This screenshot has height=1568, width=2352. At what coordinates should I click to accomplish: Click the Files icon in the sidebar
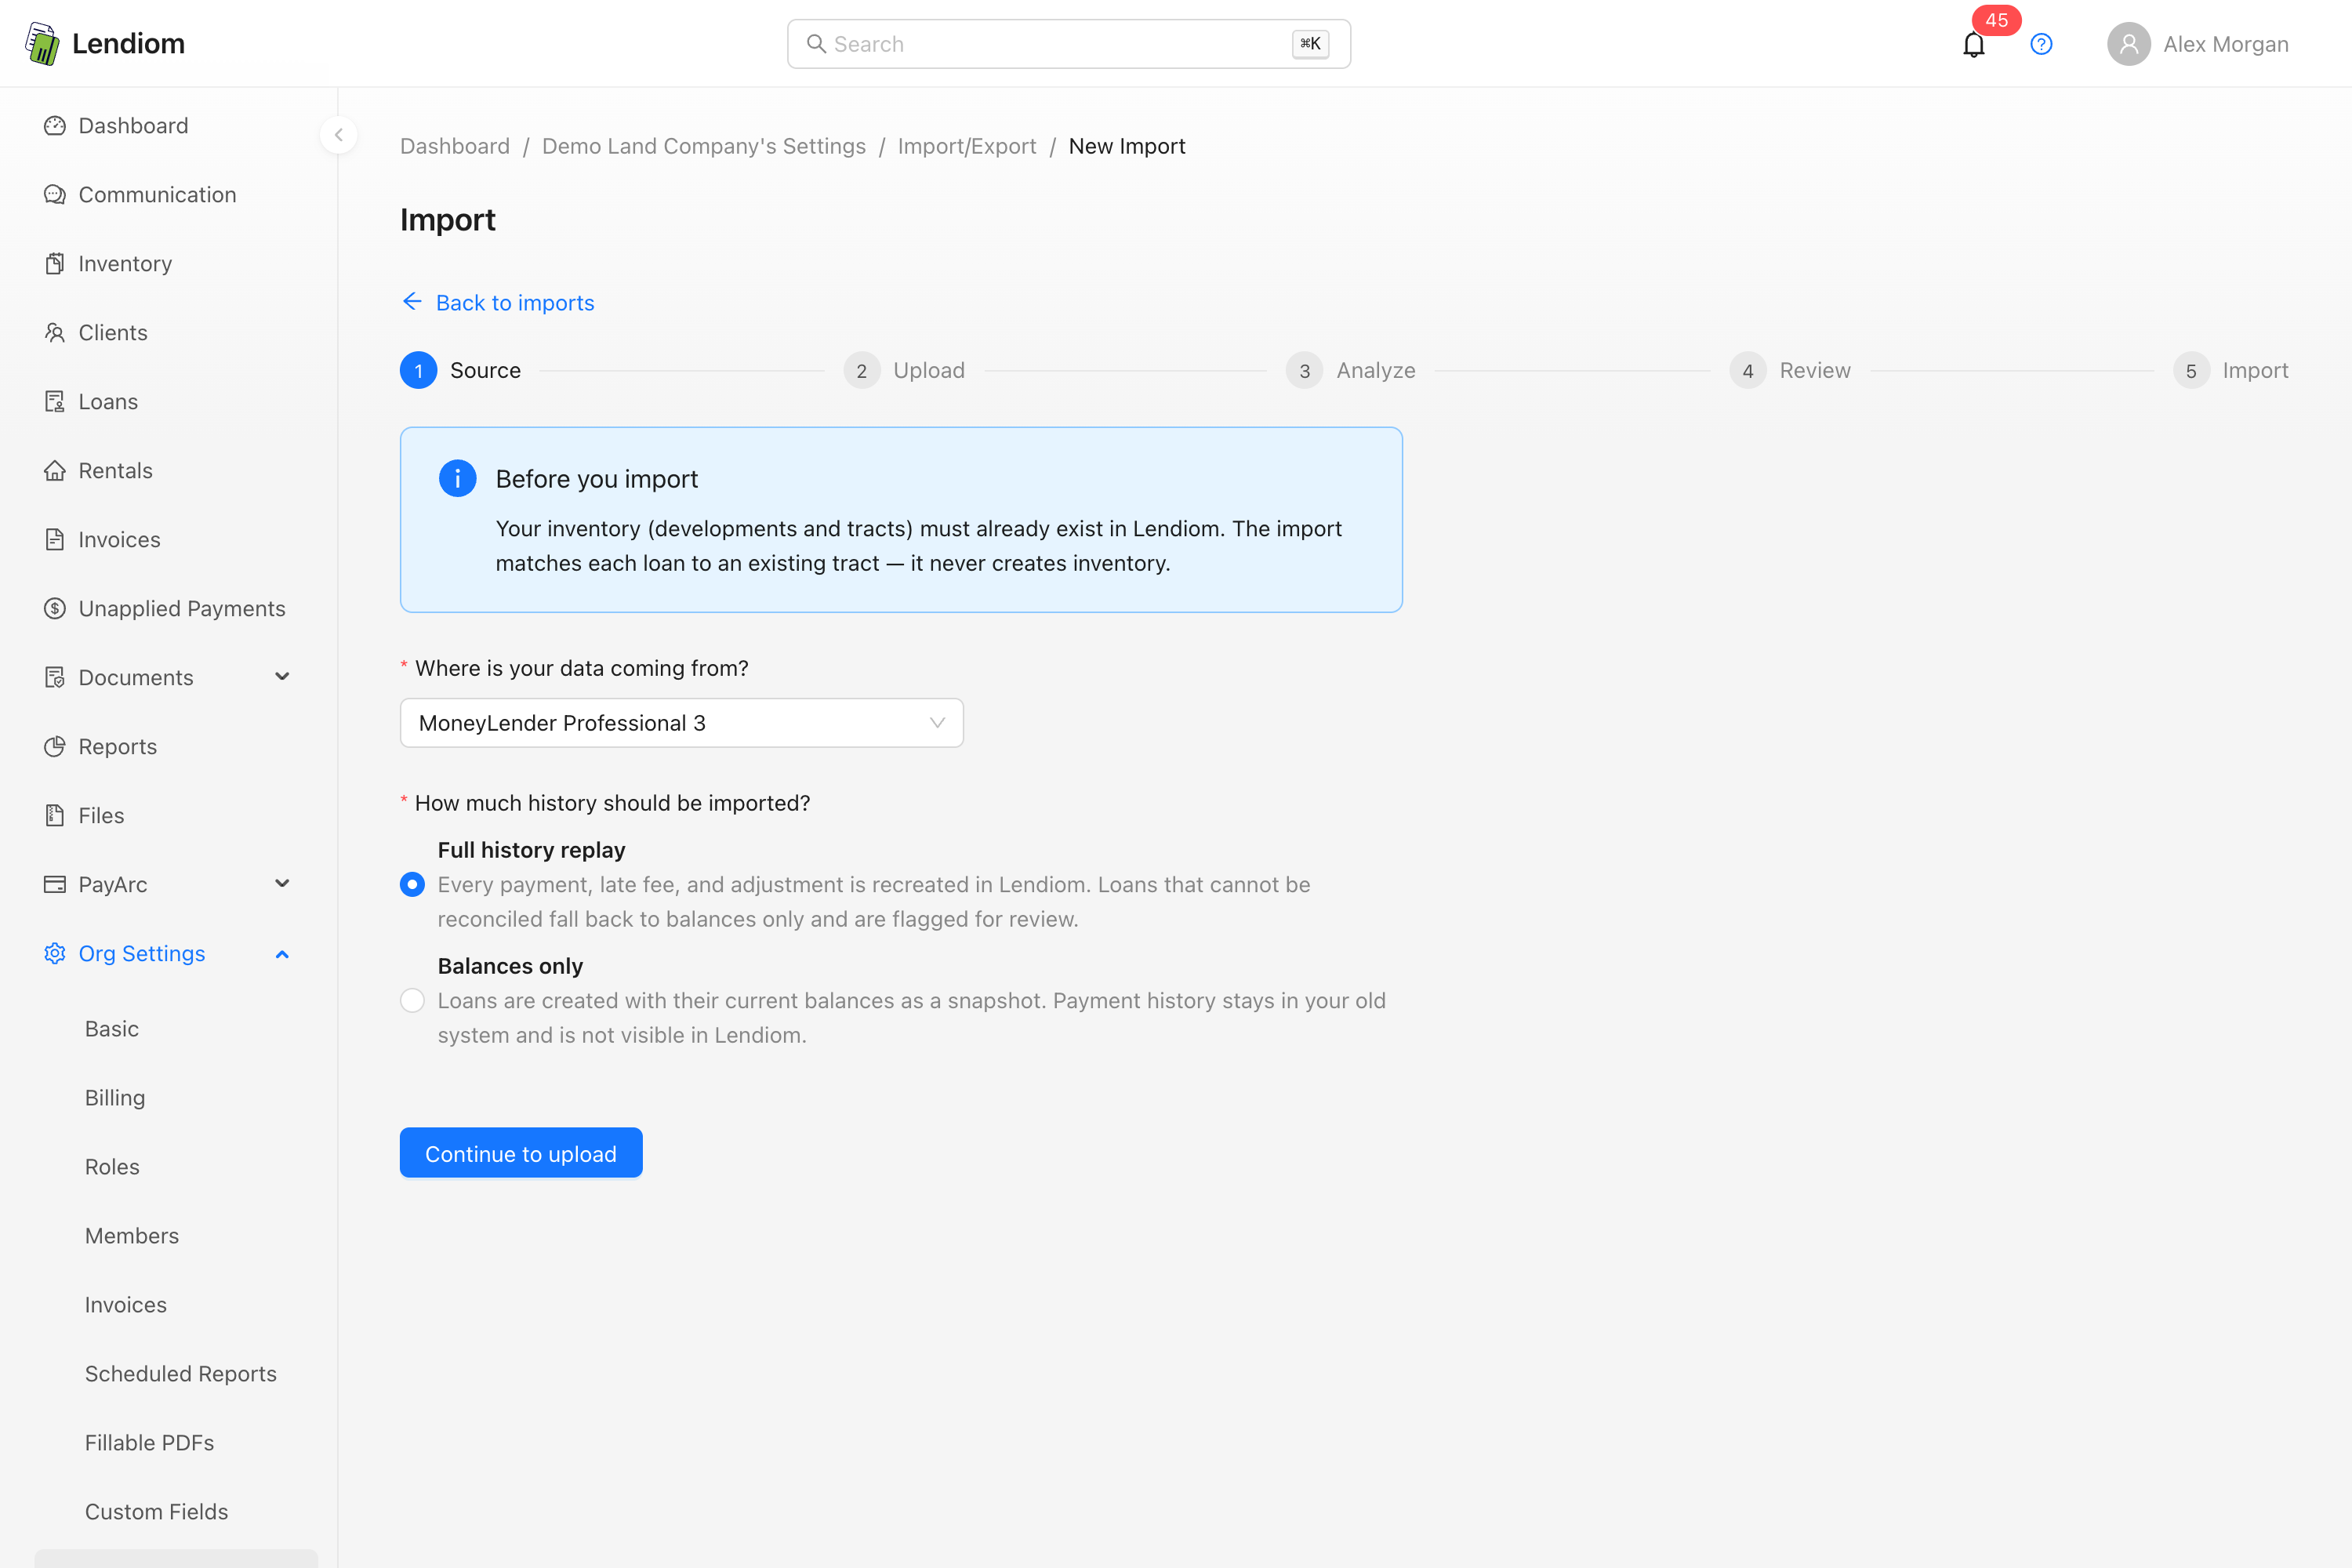tap(55, 816)
